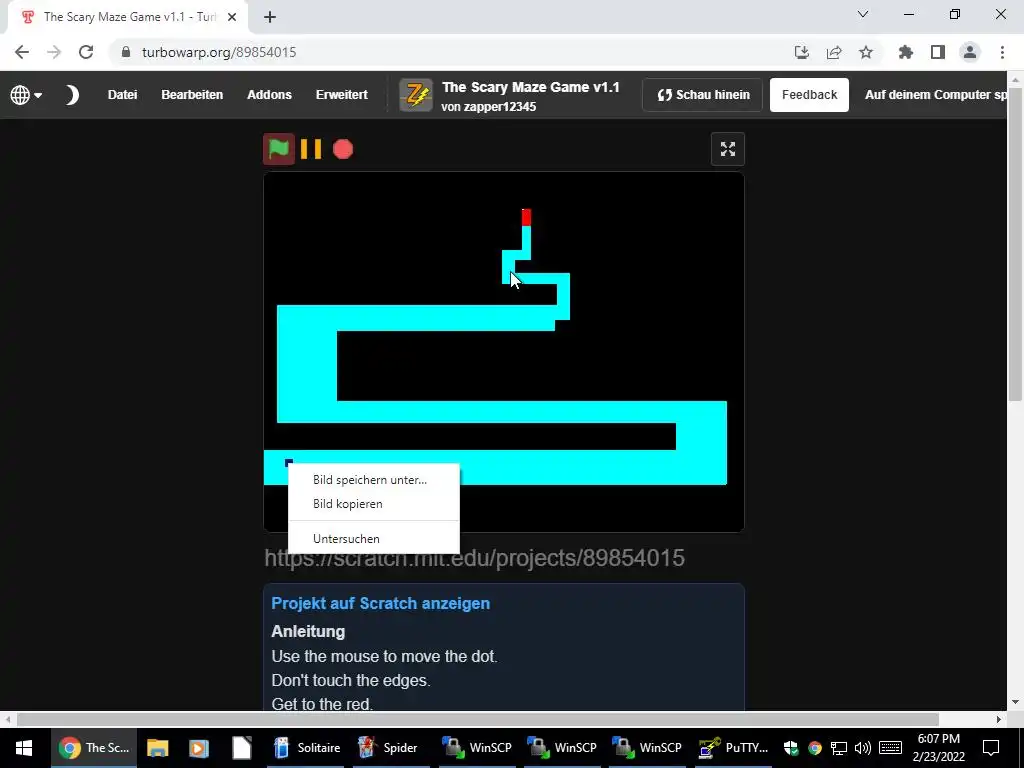The width and height of the screenshot is (1024, 768).
Task: Open the Chrome three-dot menu
Action: 1002,52
